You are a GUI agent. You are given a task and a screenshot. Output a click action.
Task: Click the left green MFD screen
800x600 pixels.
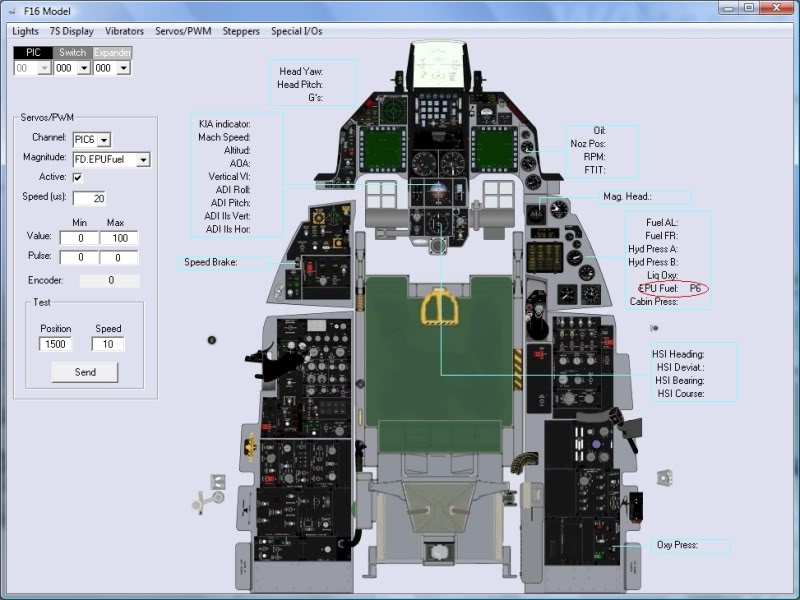click(382, 149)
